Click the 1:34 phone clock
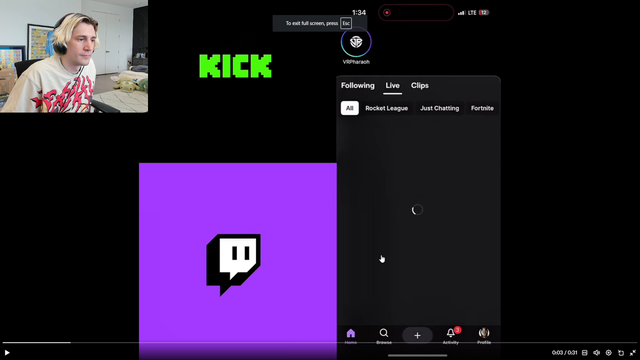Screen dimensions: 640x360 pos(359,13)
